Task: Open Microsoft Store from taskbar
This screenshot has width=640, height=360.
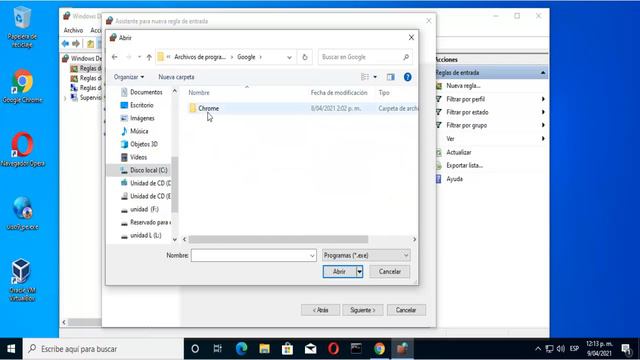Action: (287, 349)
